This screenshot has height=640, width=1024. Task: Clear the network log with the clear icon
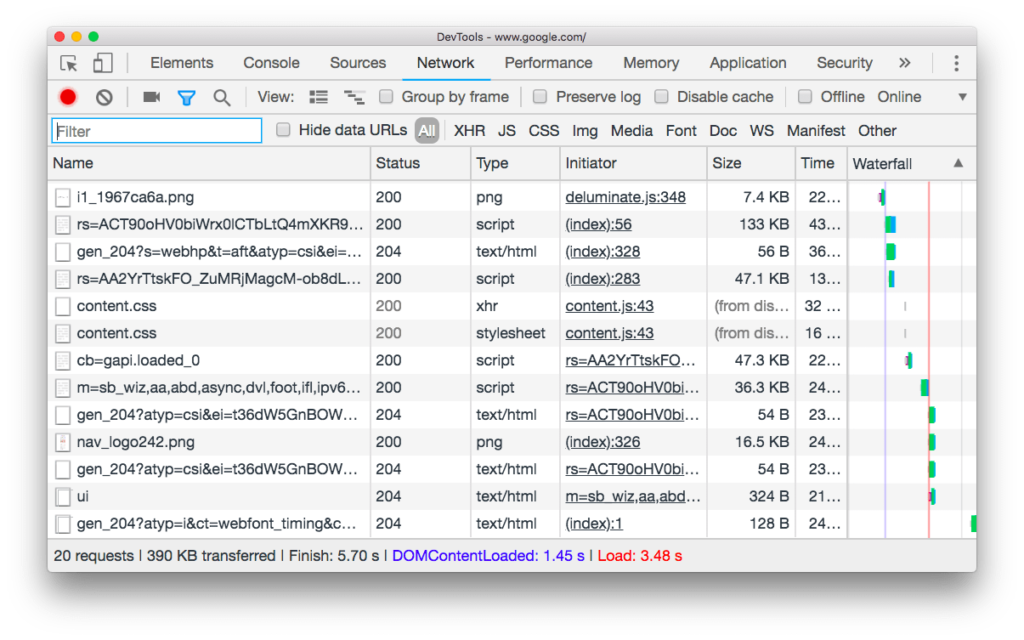(104, 97)
